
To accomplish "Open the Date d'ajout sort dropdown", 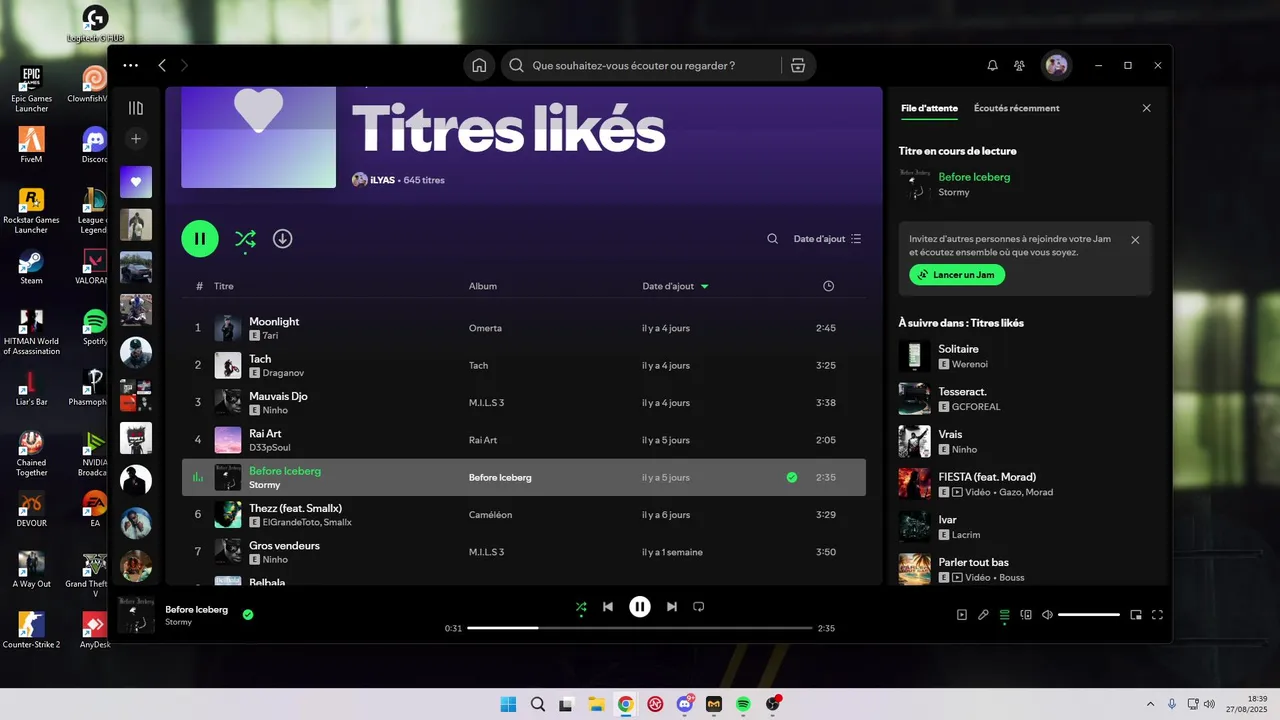I will point(827,239).
